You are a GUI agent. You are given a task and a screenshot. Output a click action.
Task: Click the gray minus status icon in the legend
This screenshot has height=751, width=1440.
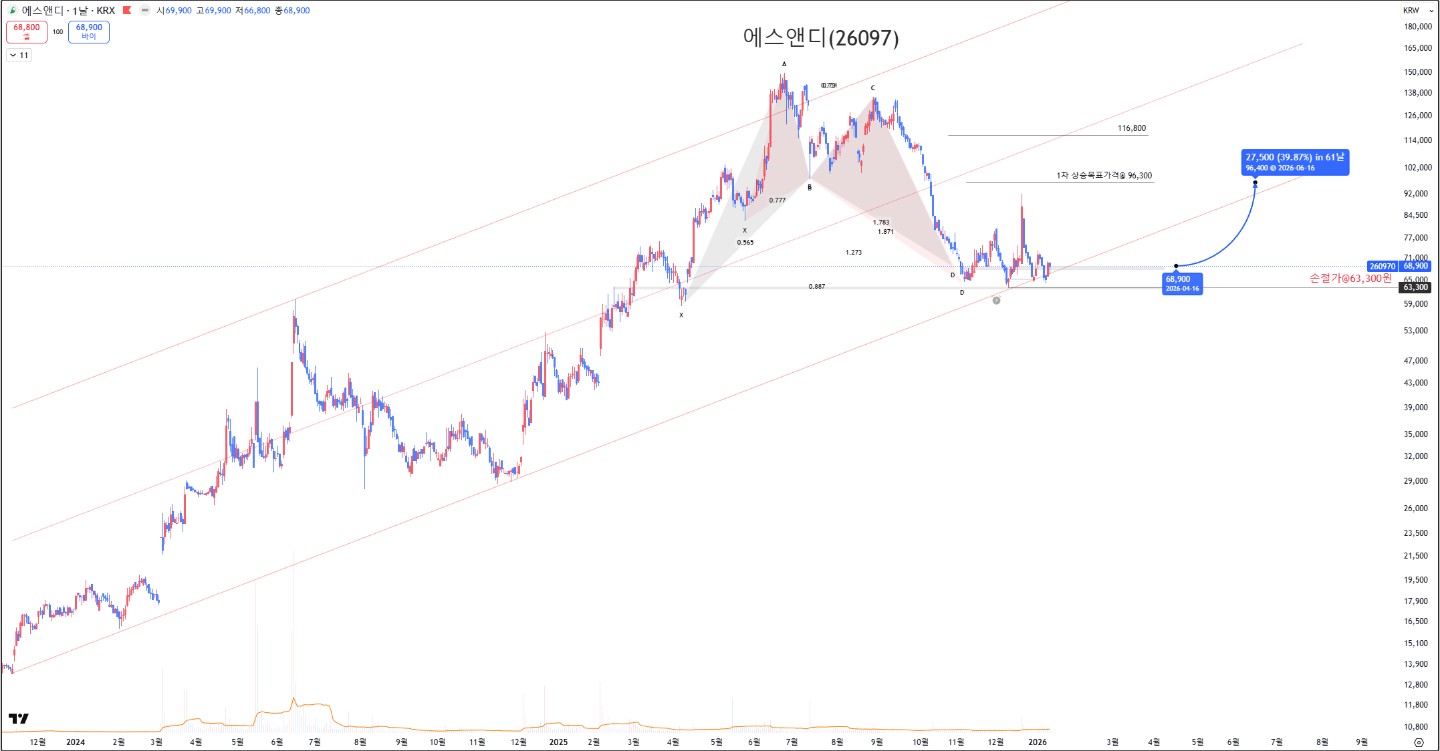point(145,10)
